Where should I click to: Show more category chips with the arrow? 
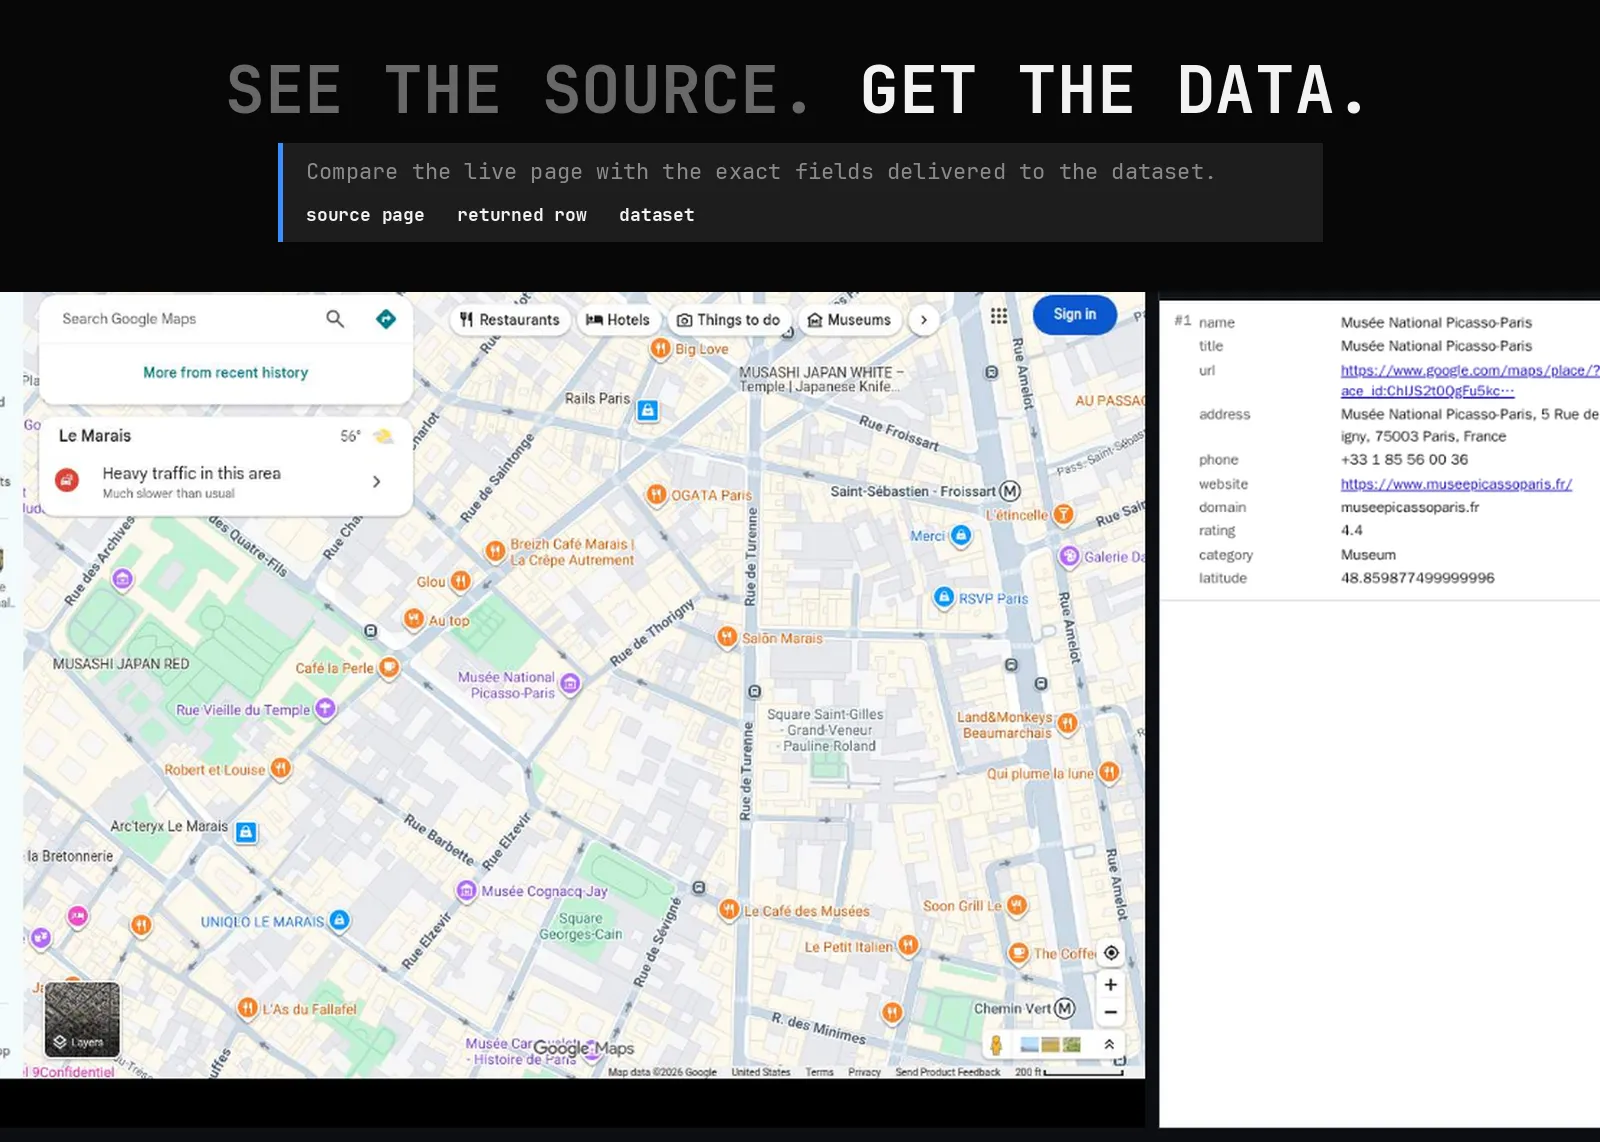924,320
